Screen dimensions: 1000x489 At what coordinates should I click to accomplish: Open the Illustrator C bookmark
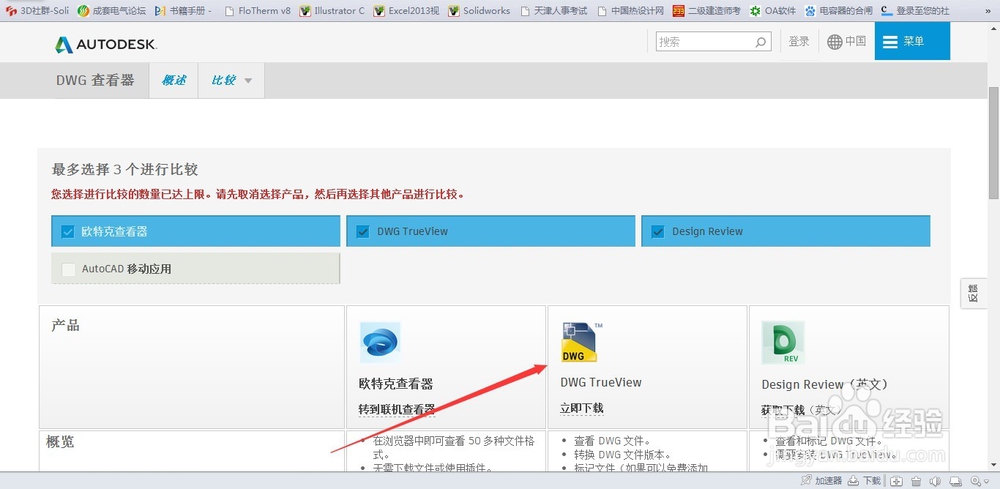coord(332,10)
